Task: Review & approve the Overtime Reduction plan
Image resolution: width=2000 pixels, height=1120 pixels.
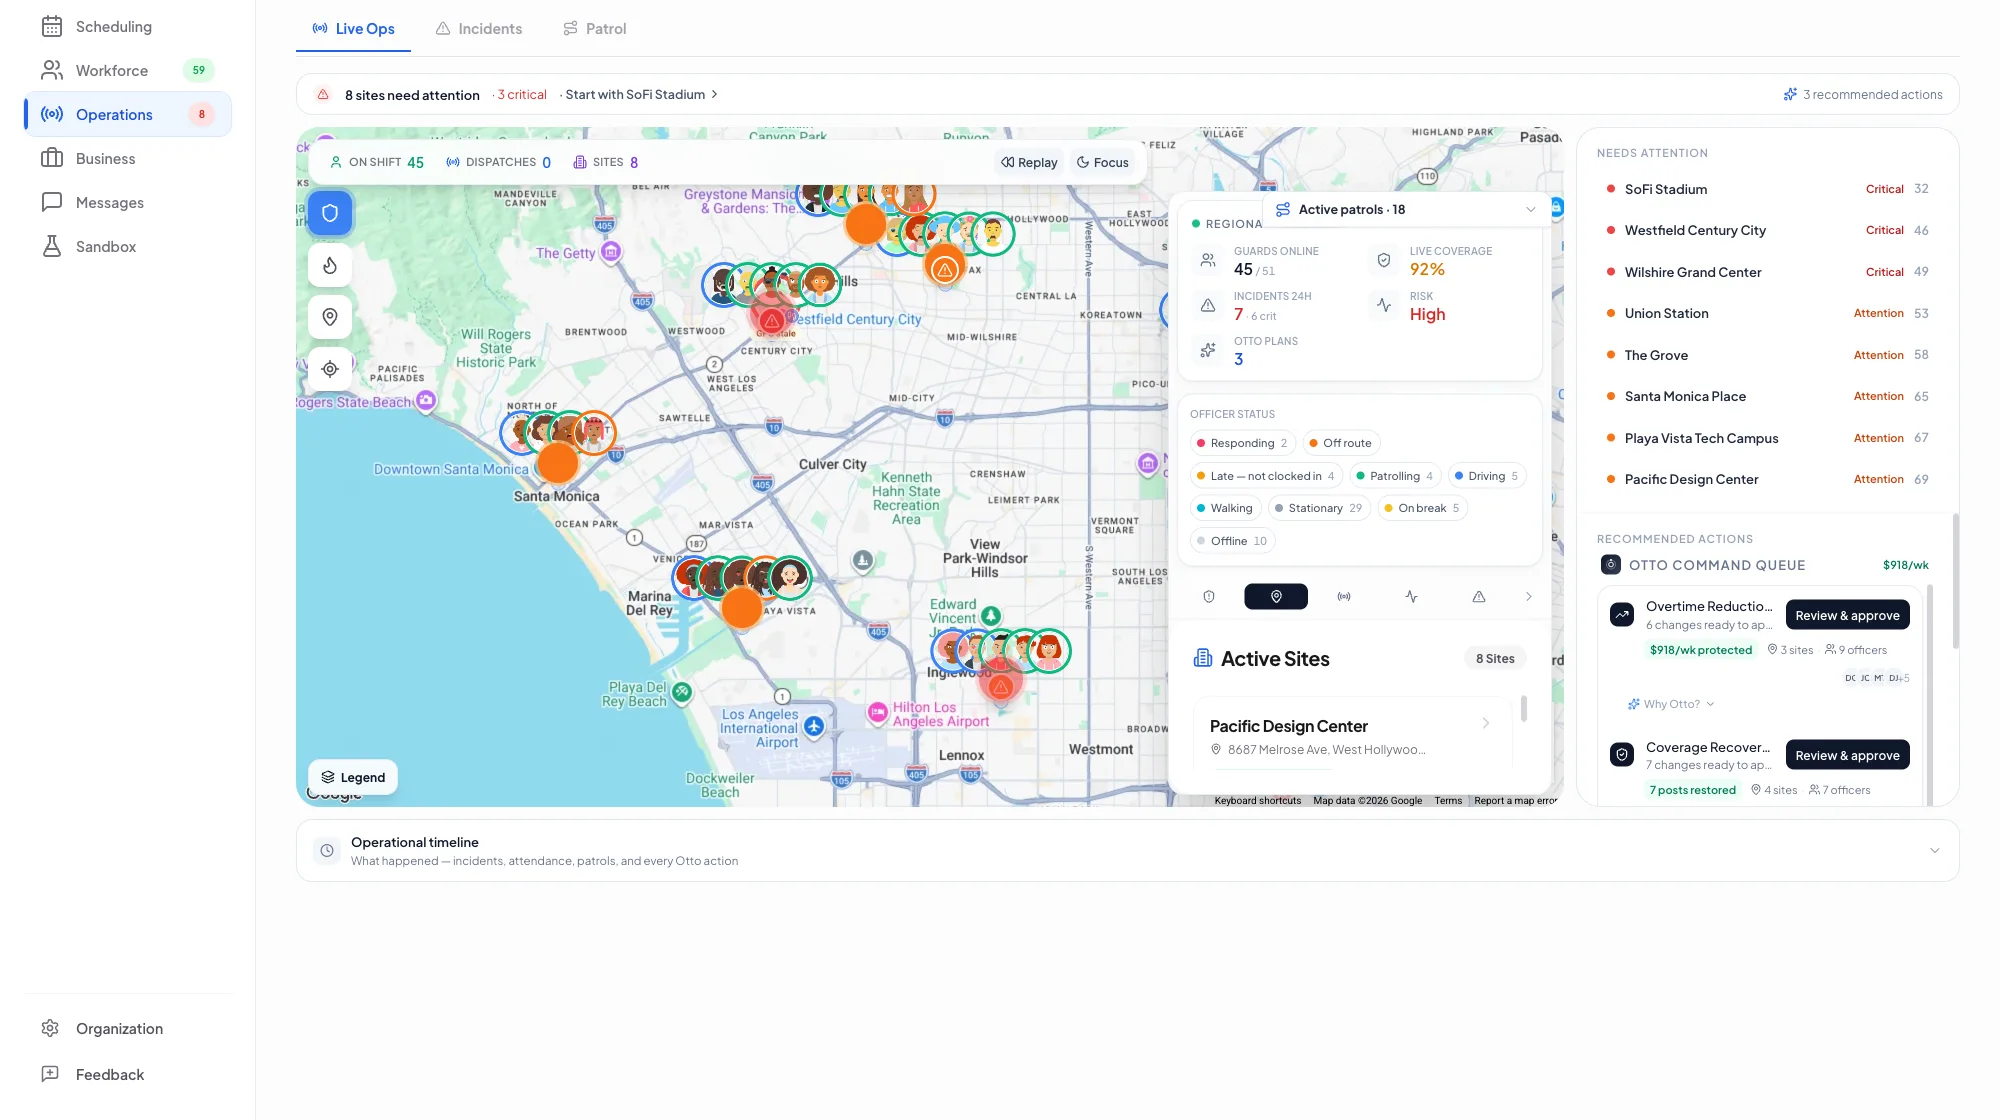Action: click(x=1847, y=616)
